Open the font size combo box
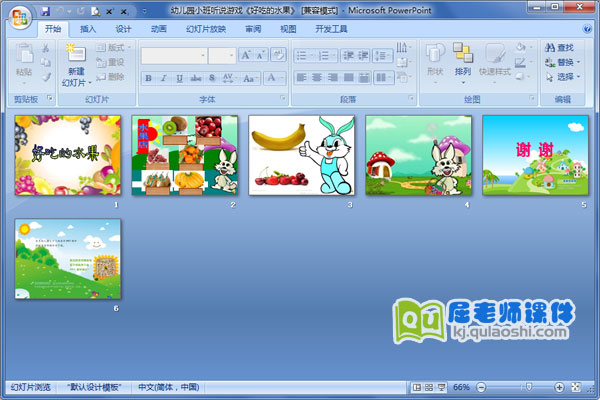 (x=222, y=56)
